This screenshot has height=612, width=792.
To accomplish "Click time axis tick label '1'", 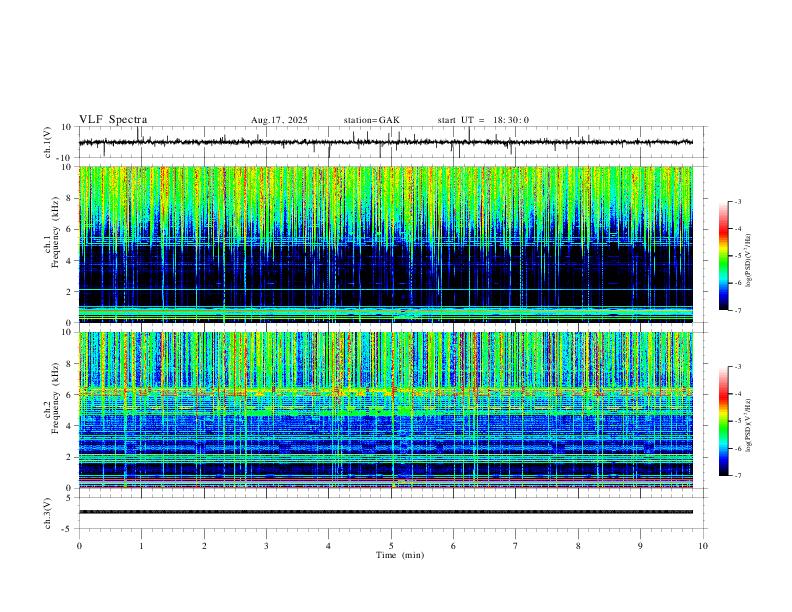I will tap(141, 546).
